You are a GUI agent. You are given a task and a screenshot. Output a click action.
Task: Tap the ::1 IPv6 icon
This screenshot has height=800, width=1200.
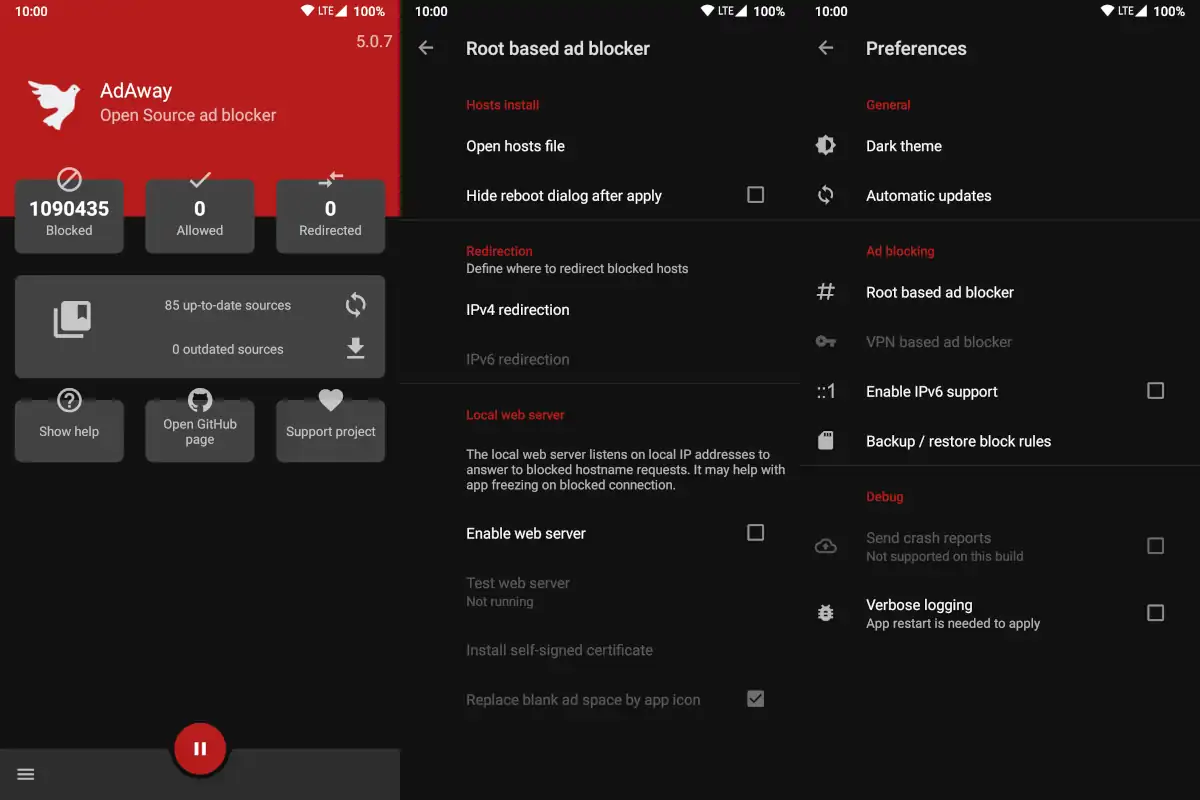coord(826,391)
